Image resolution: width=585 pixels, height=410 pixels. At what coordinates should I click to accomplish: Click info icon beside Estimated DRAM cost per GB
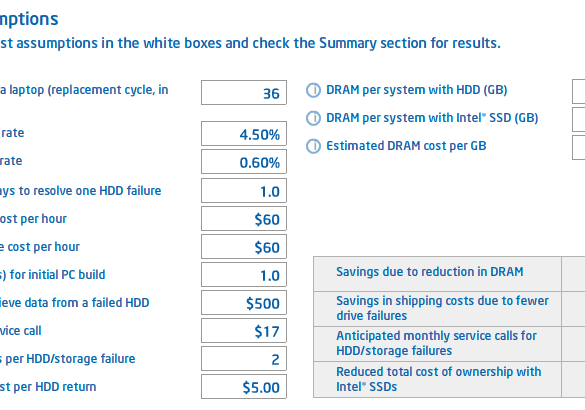pos(313,146)
